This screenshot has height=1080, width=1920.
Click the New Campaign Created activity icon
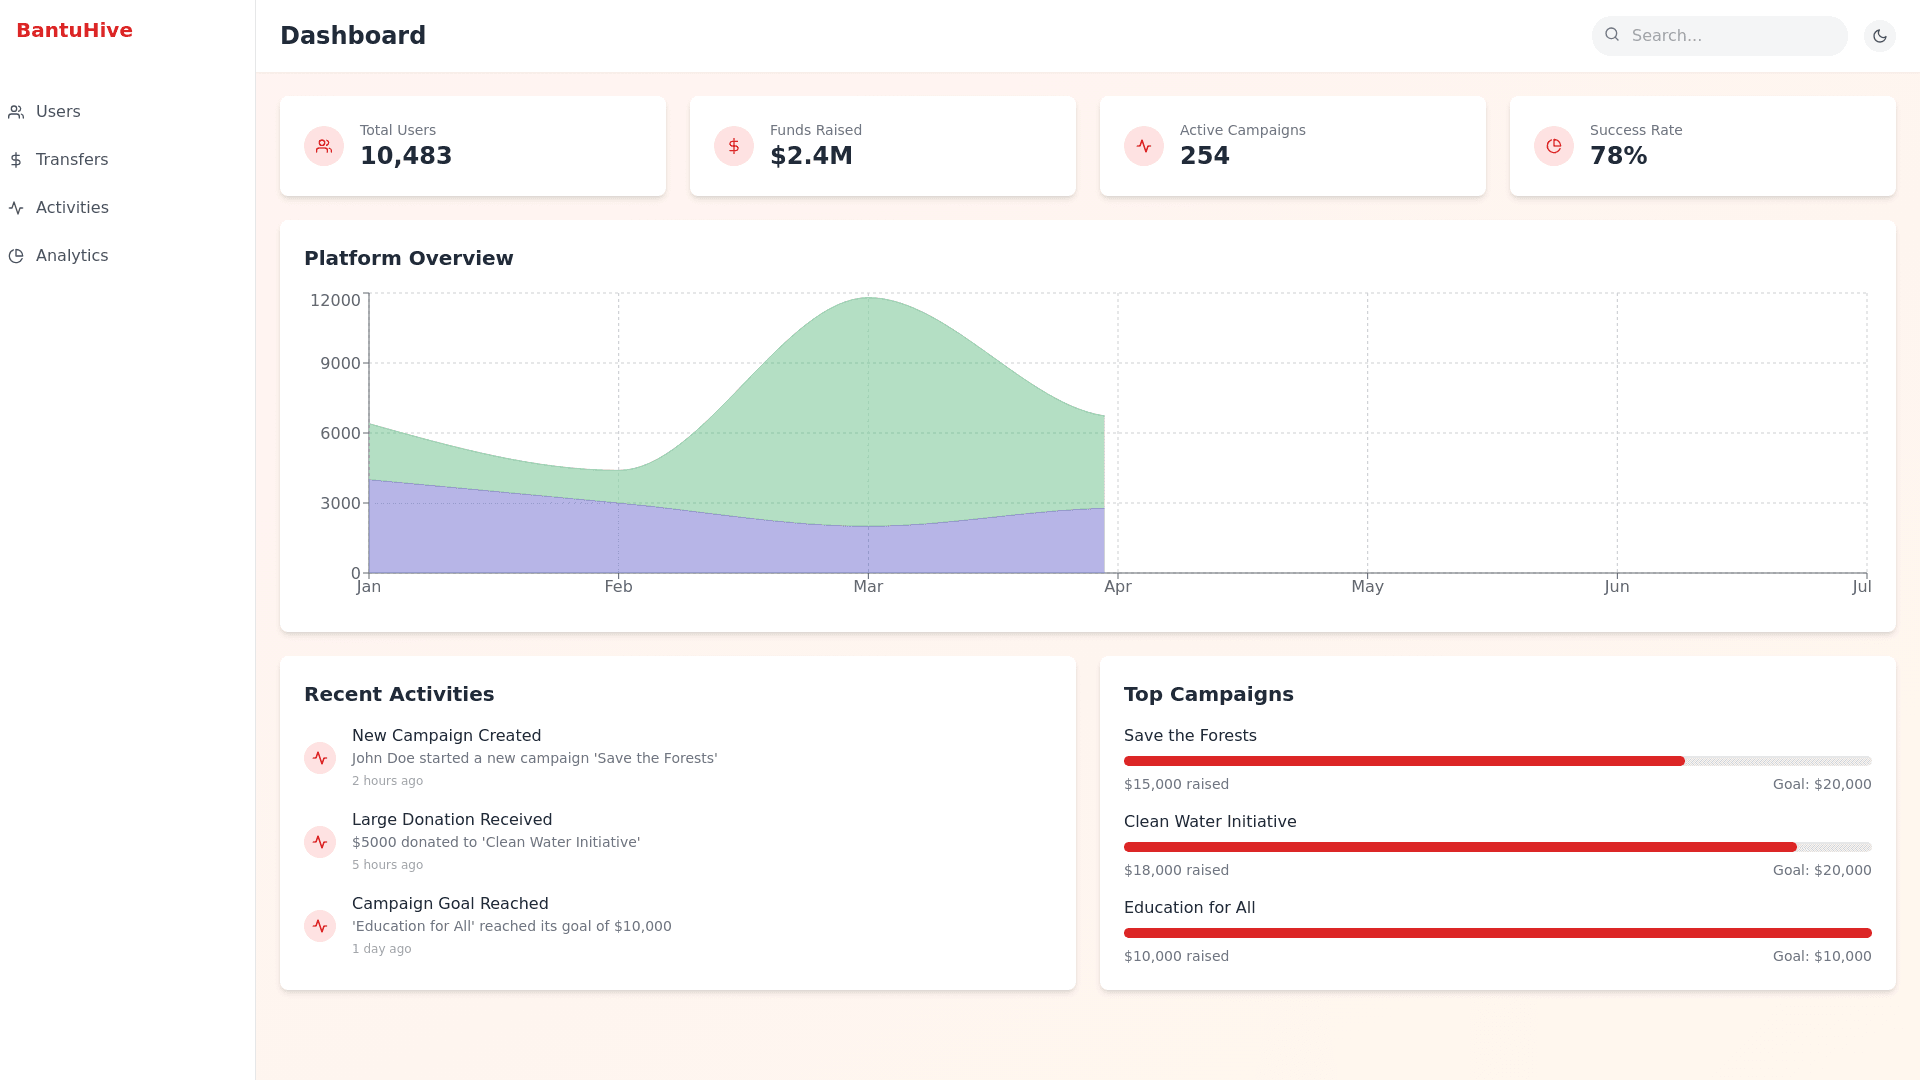[320, 758]
